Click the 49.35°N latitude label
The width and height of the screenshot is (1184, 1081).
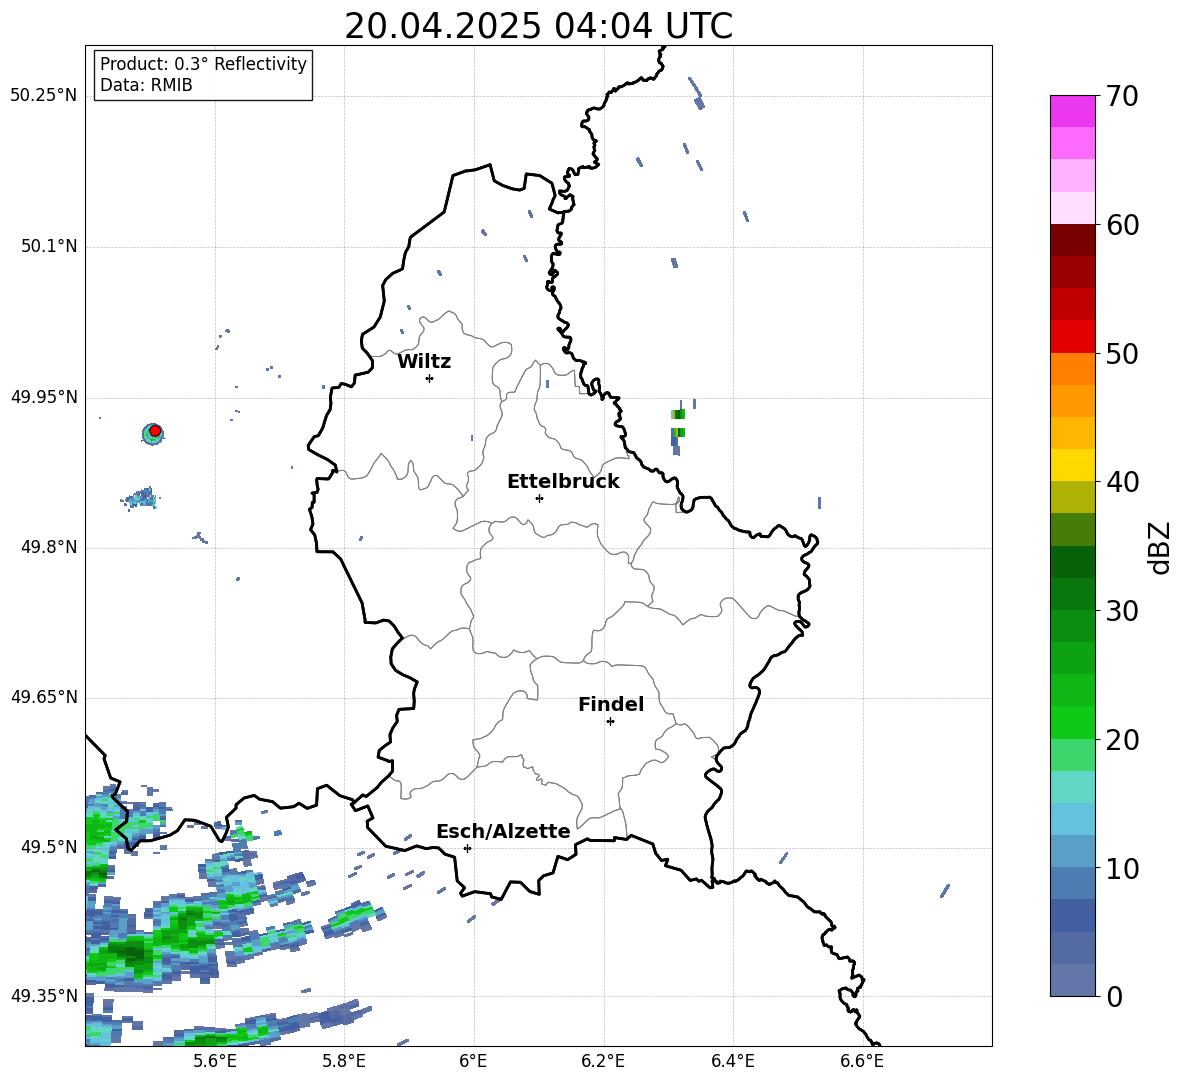[x=44, y=996]
